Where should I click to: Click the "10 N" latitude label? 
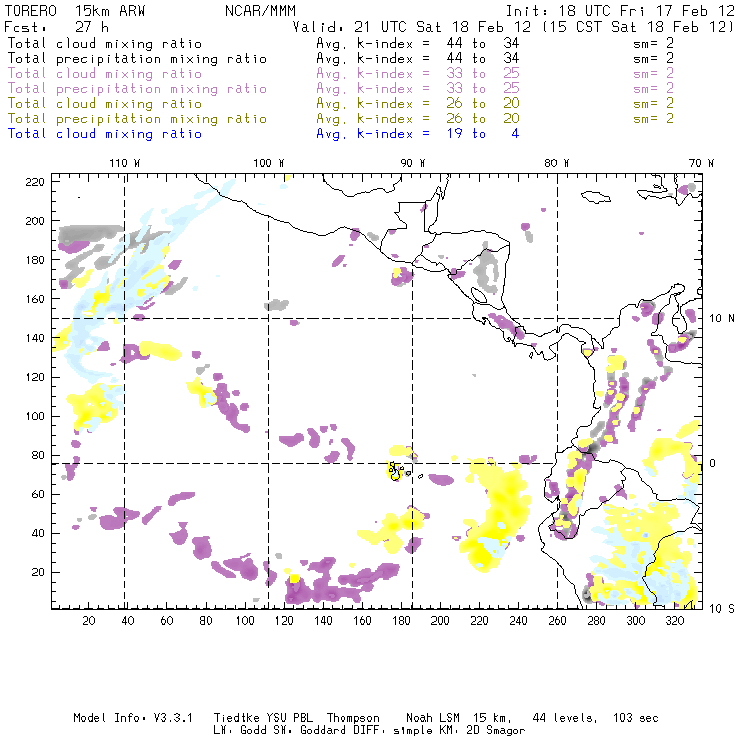pos(715,318)
